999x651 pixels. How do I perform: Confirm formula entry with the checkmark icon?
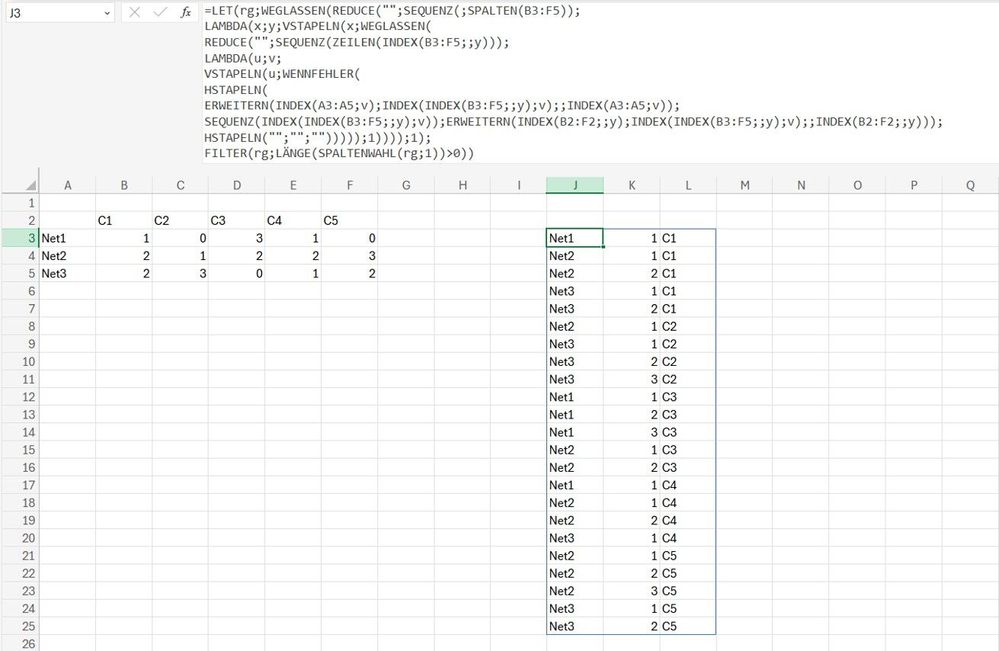(159, 13)
